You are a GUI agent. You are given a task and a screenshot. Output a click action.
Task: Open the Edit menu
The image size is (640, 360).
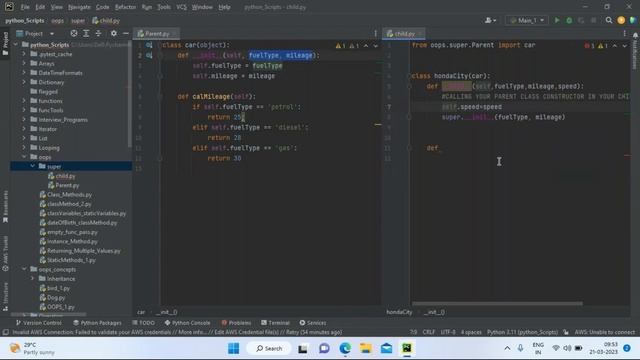click(x=40, y=7)
